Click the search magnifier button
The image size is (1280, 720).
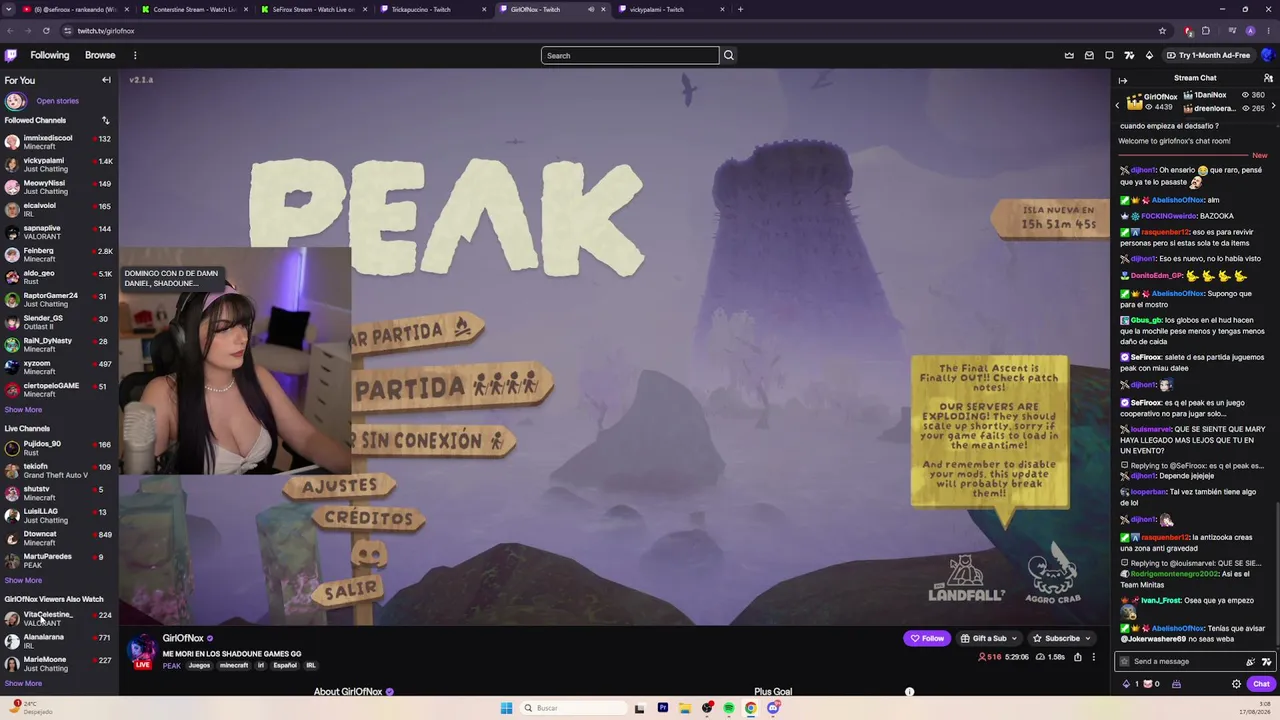pos(729,55)
